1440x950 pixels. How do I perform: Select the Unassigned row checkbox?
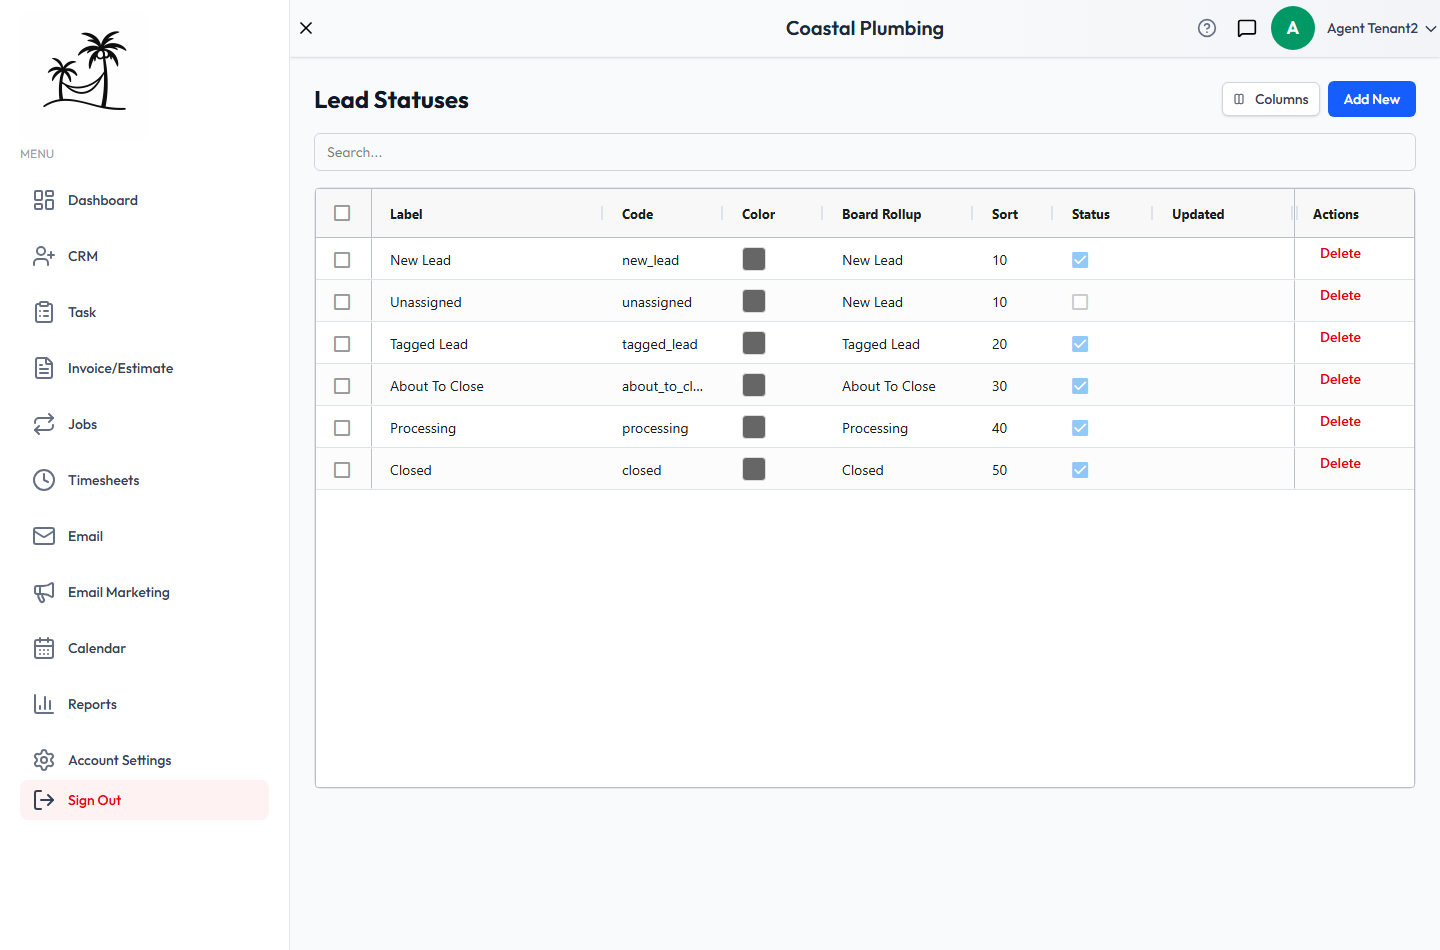point(342,302)
